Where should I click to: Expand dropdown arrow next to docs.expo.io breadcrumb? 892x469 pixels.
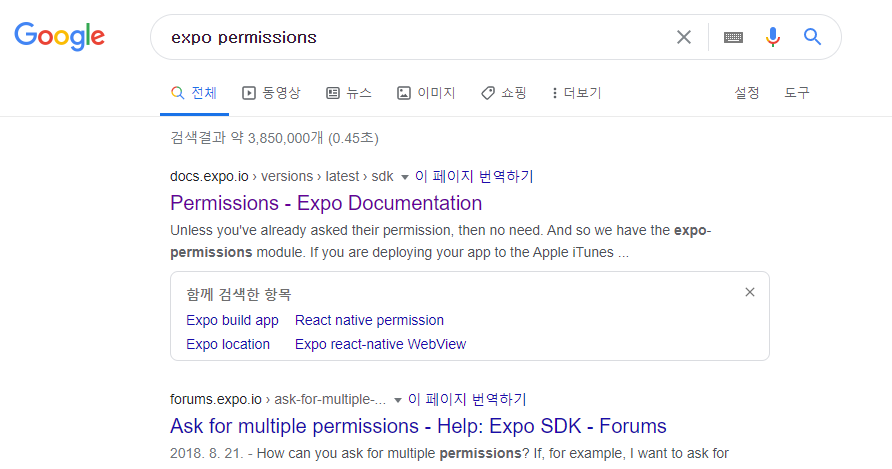pyautogui.click(x=404, y=177)
